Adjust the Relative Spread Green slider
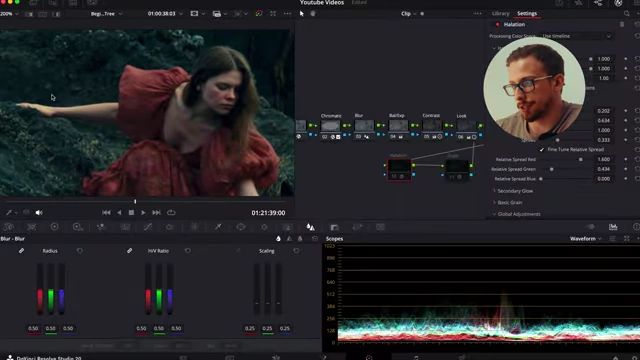 click(551, 169)
